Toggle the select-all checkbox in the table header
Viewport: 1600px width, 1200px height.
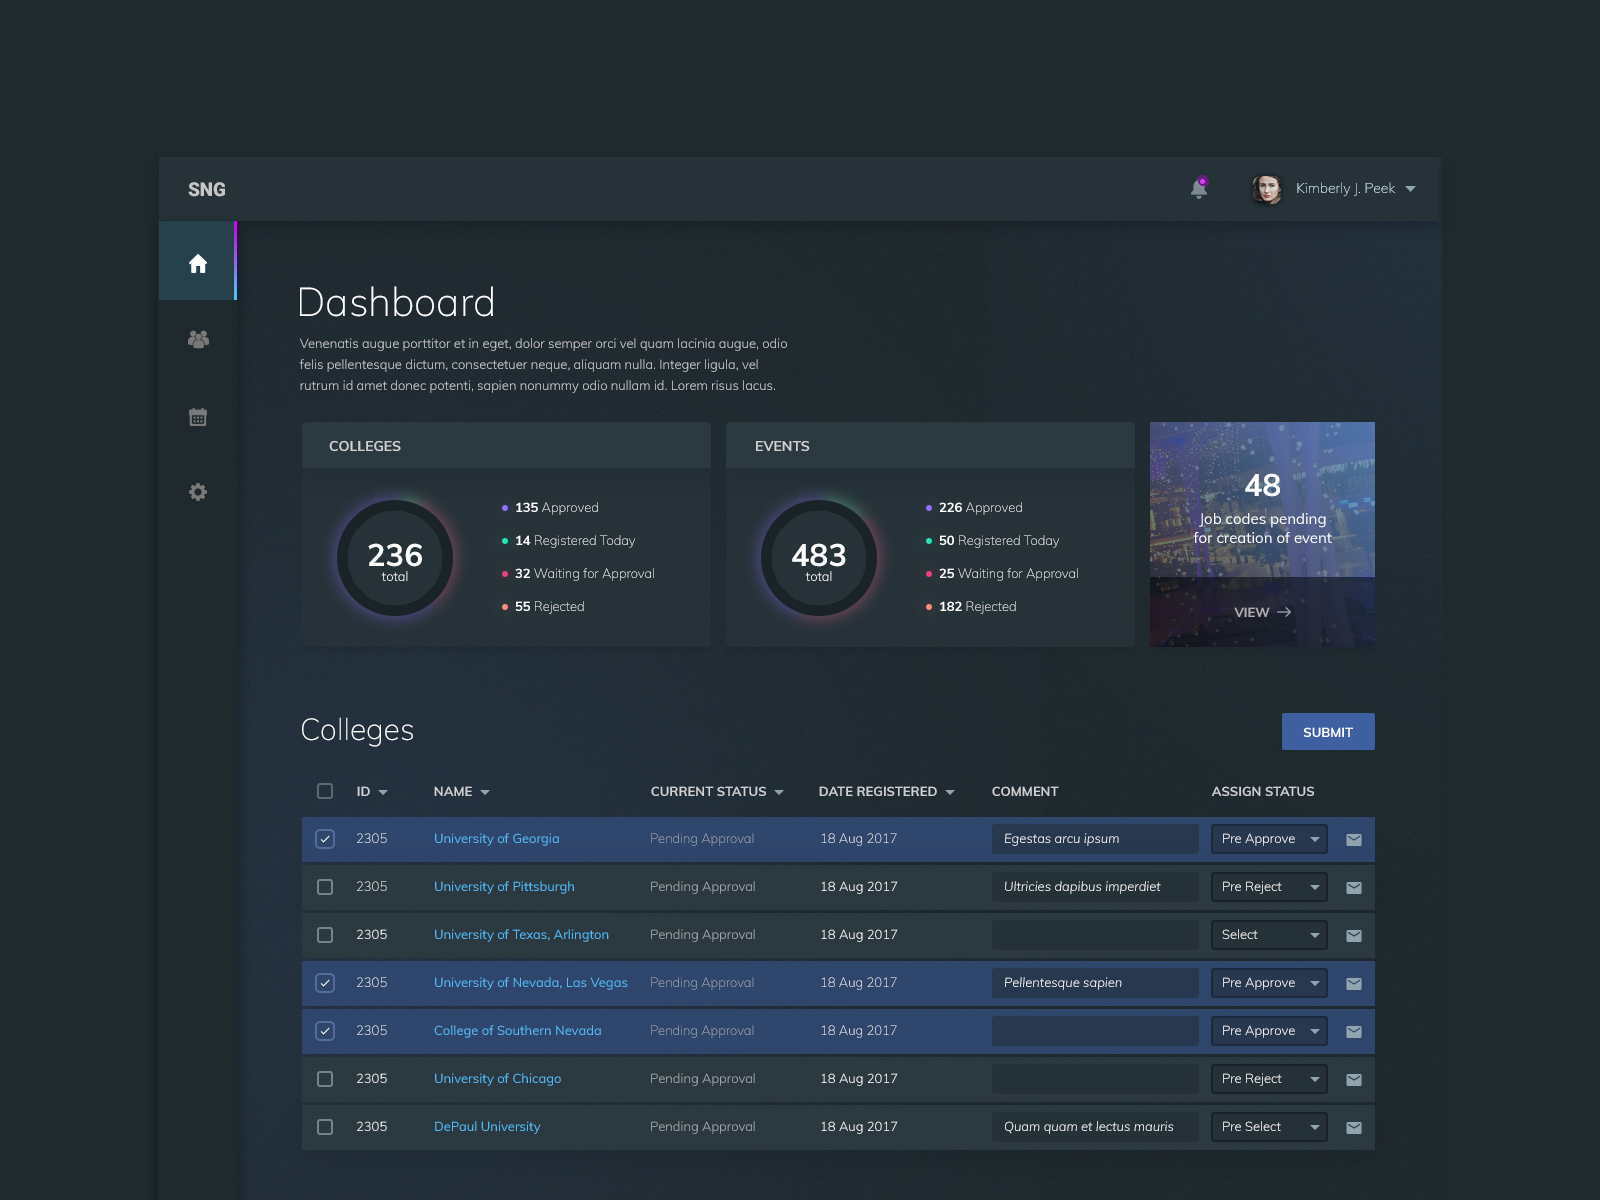coord(324,791)
